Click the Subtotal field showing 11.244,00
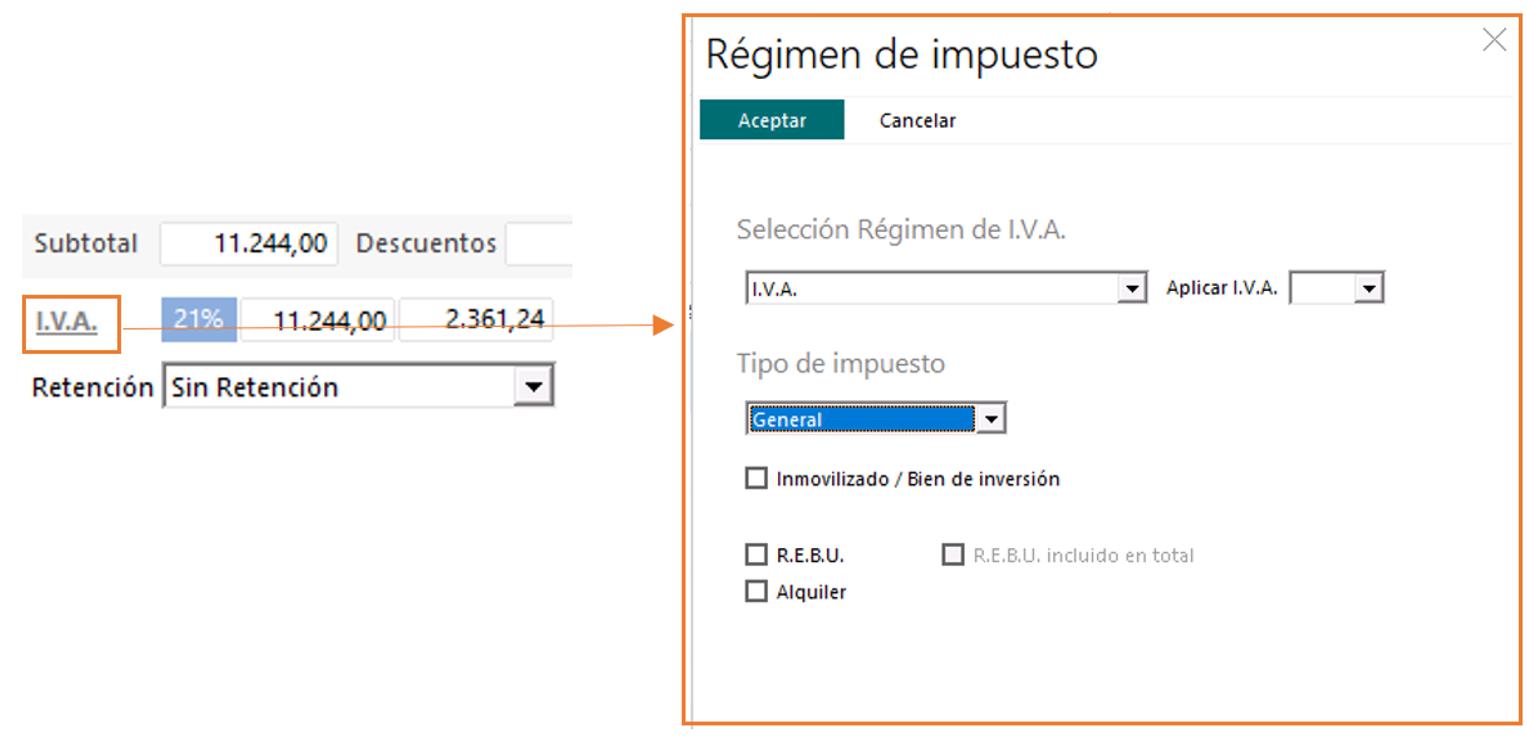 [x=249, y=244]
